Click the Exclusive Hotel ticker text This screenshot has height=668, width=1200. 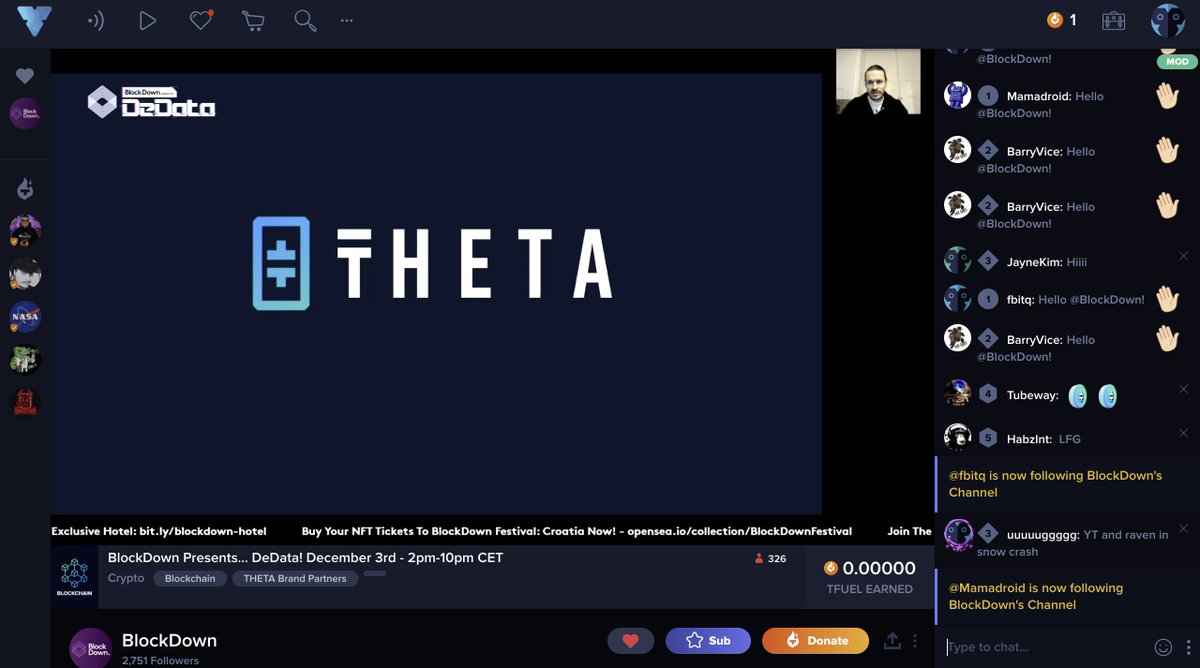[159, 531]
